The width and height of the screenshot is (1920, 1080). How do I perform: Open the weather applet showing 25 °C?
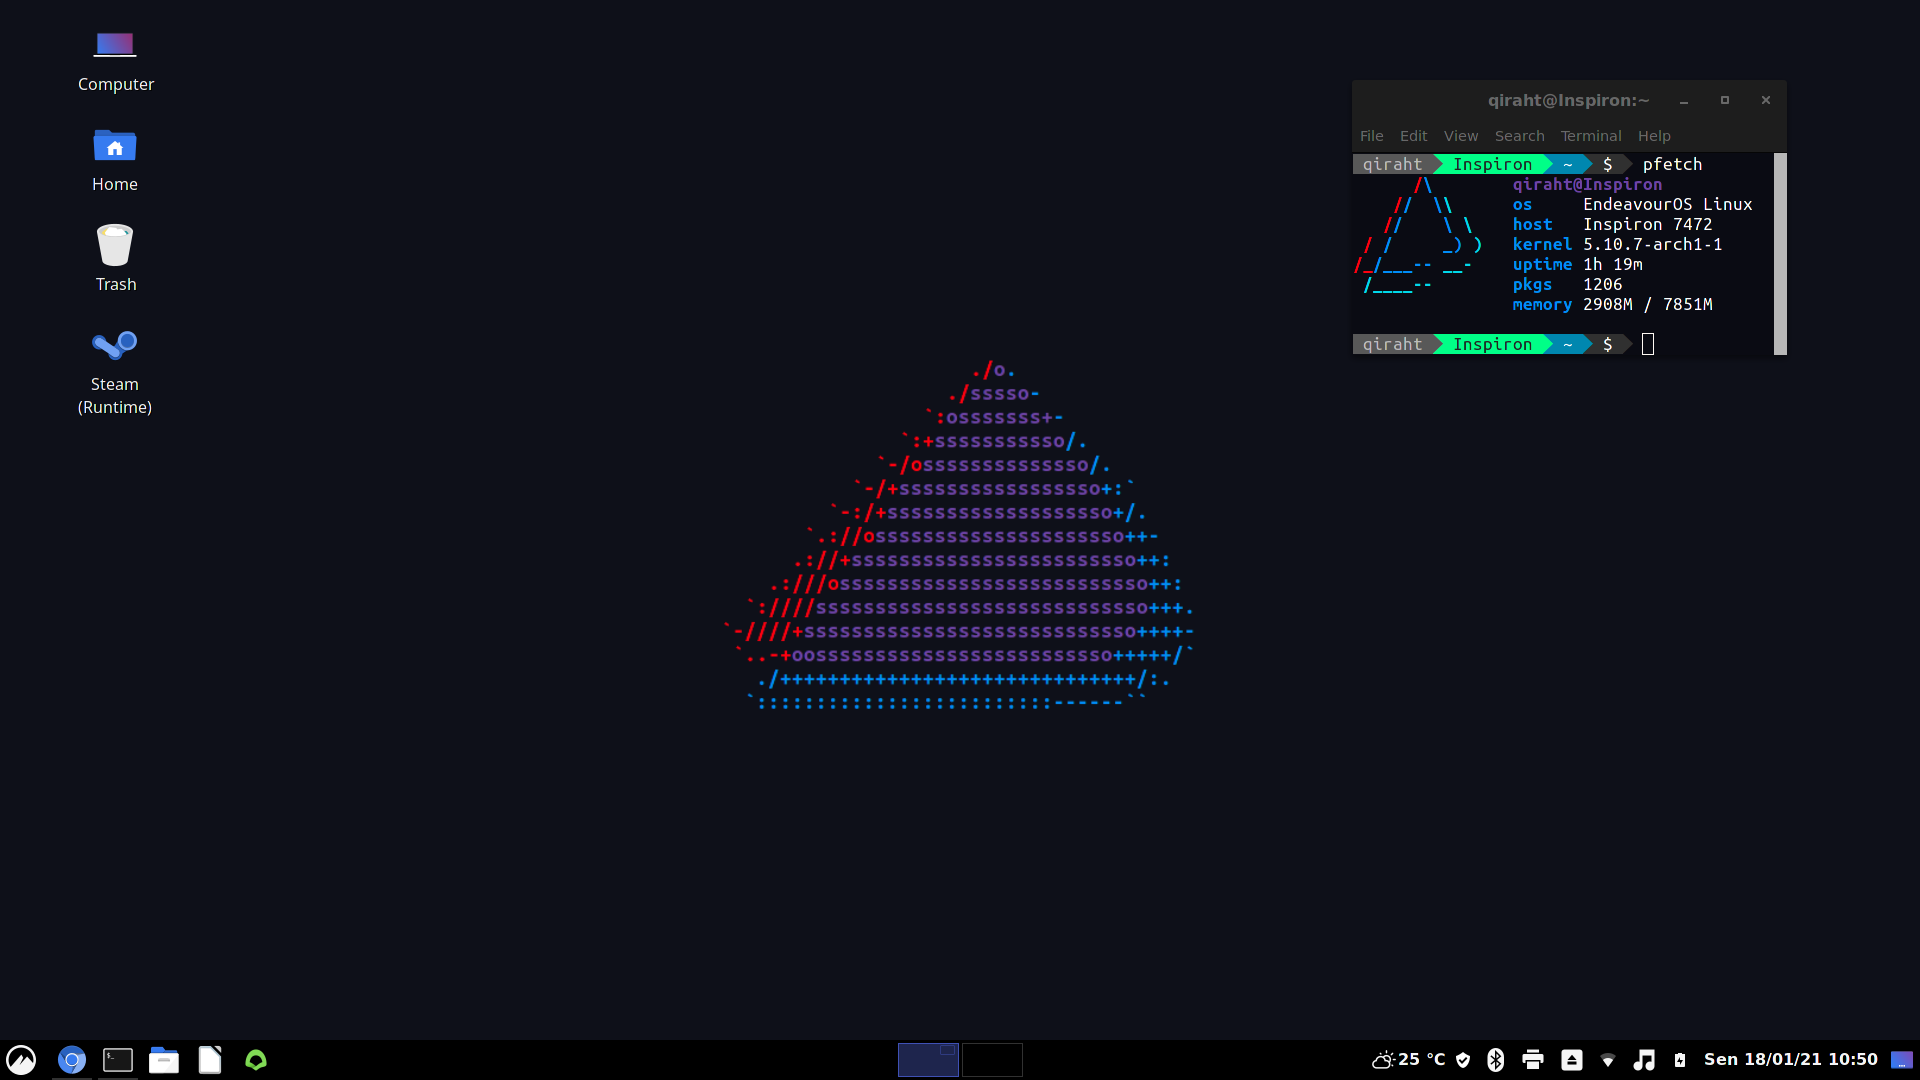pos(1408,1060)
